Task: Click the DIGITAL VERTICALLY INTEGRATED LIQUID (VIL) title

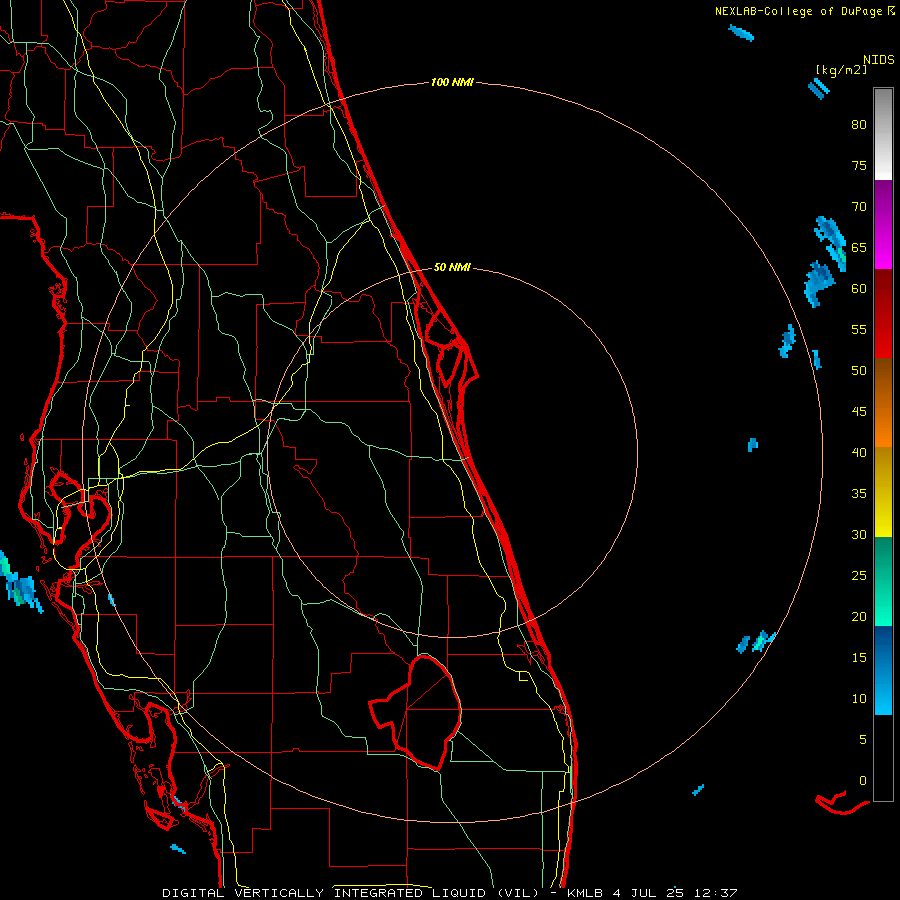Action: click(350, 893)
